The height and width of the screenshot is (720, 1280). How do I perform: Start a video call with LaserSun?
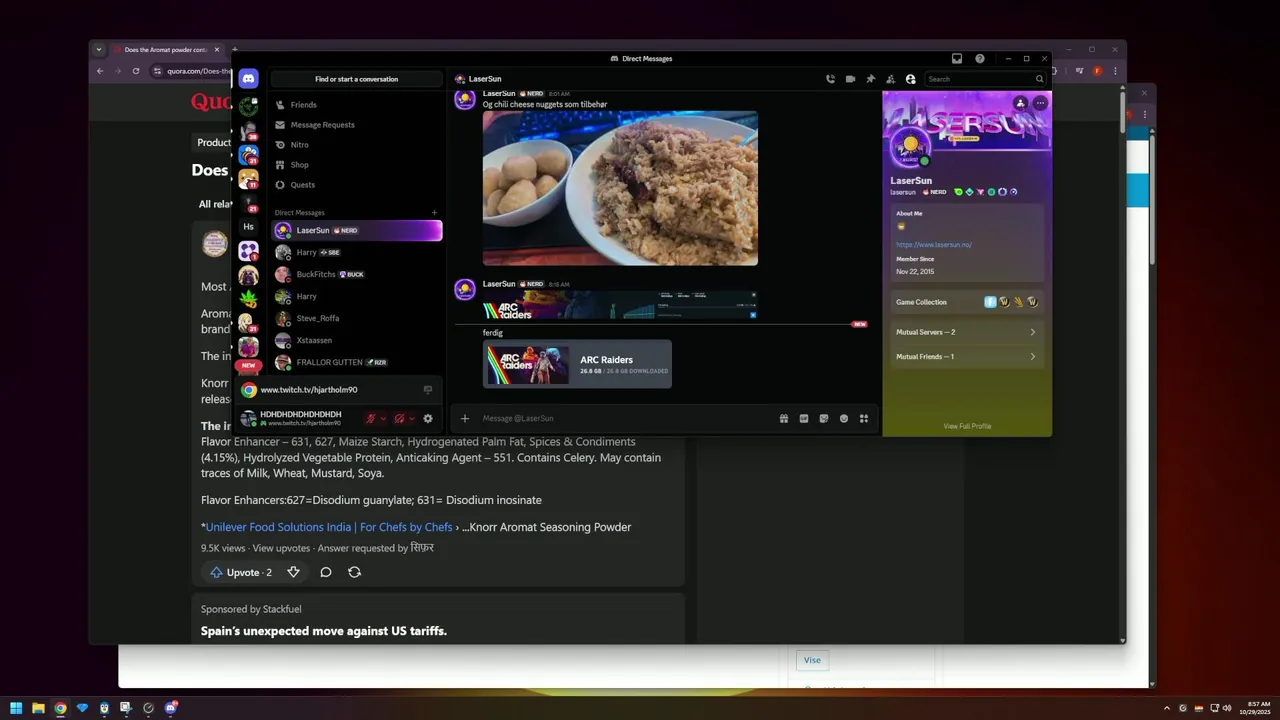pyautogui.click(x=850, y=79)
